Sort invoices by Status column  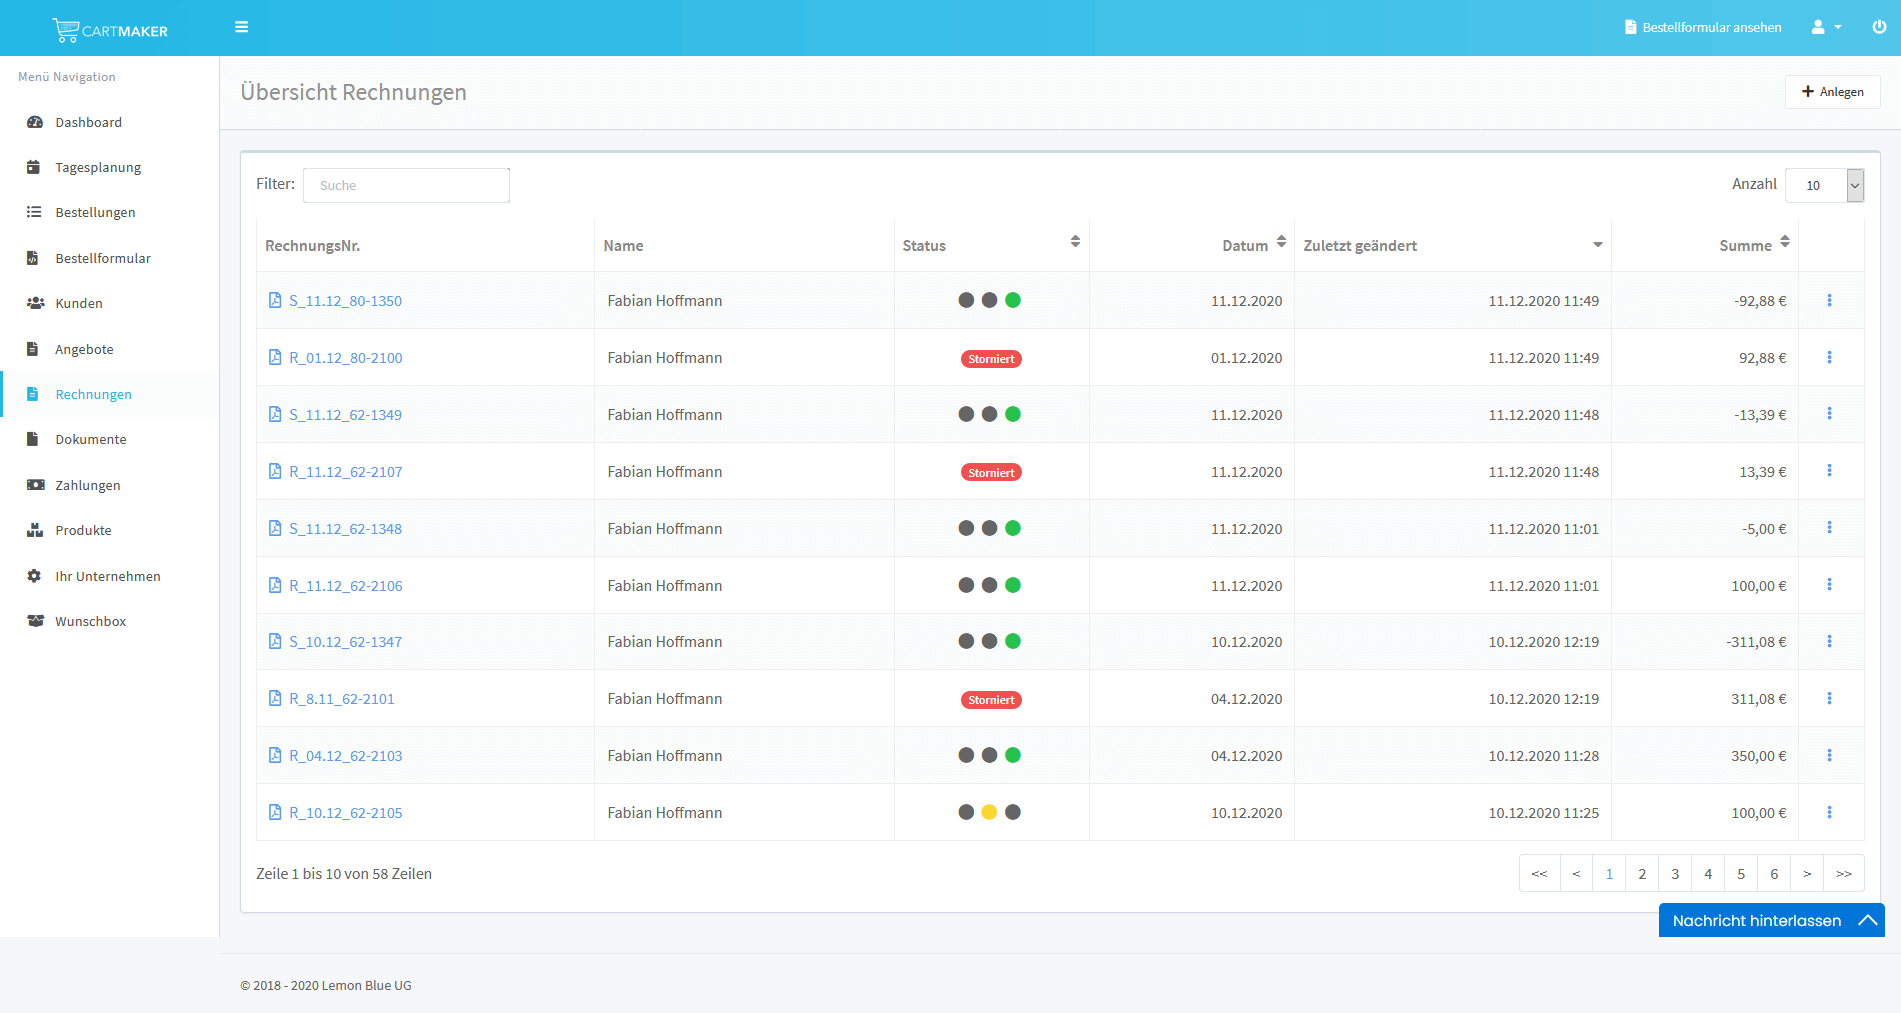[1075, 242]
